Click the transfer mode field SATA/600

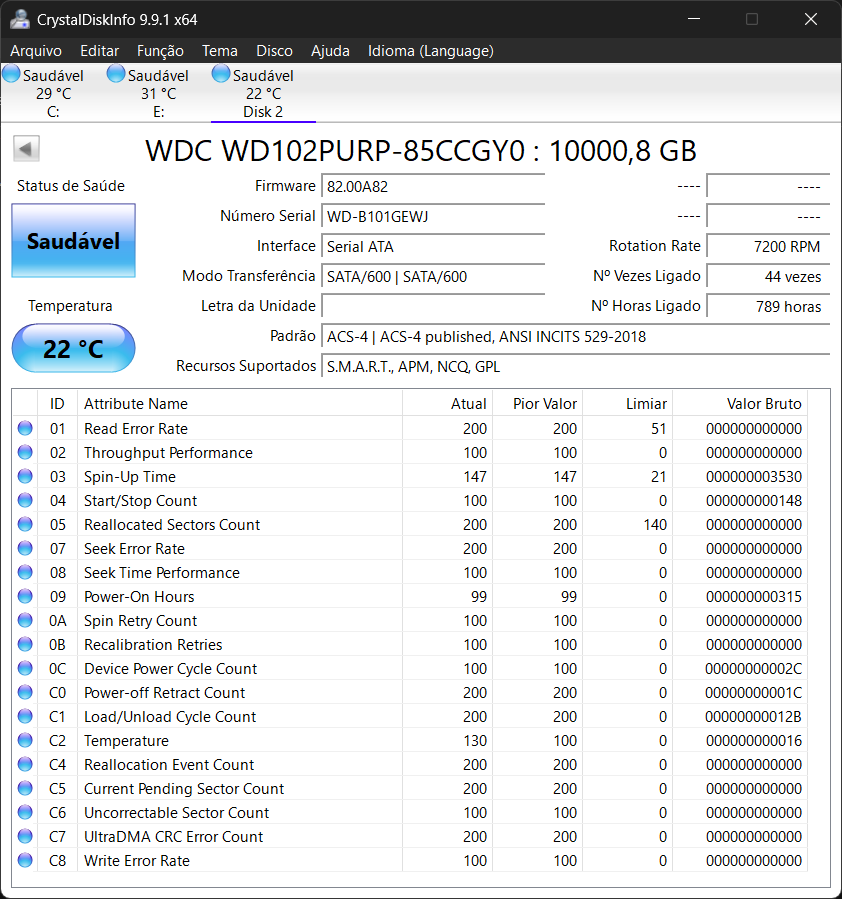(x=433, y=276)
